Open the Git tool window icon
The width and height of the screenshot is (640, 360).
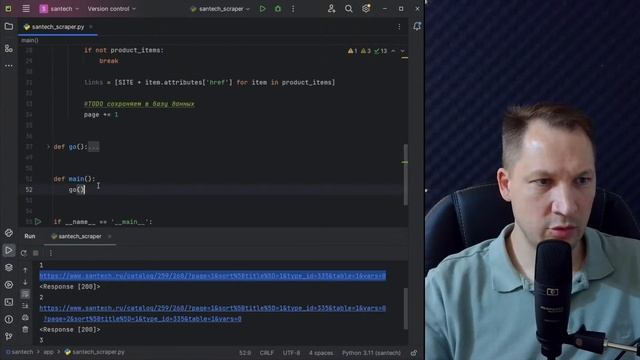(9, 336)
